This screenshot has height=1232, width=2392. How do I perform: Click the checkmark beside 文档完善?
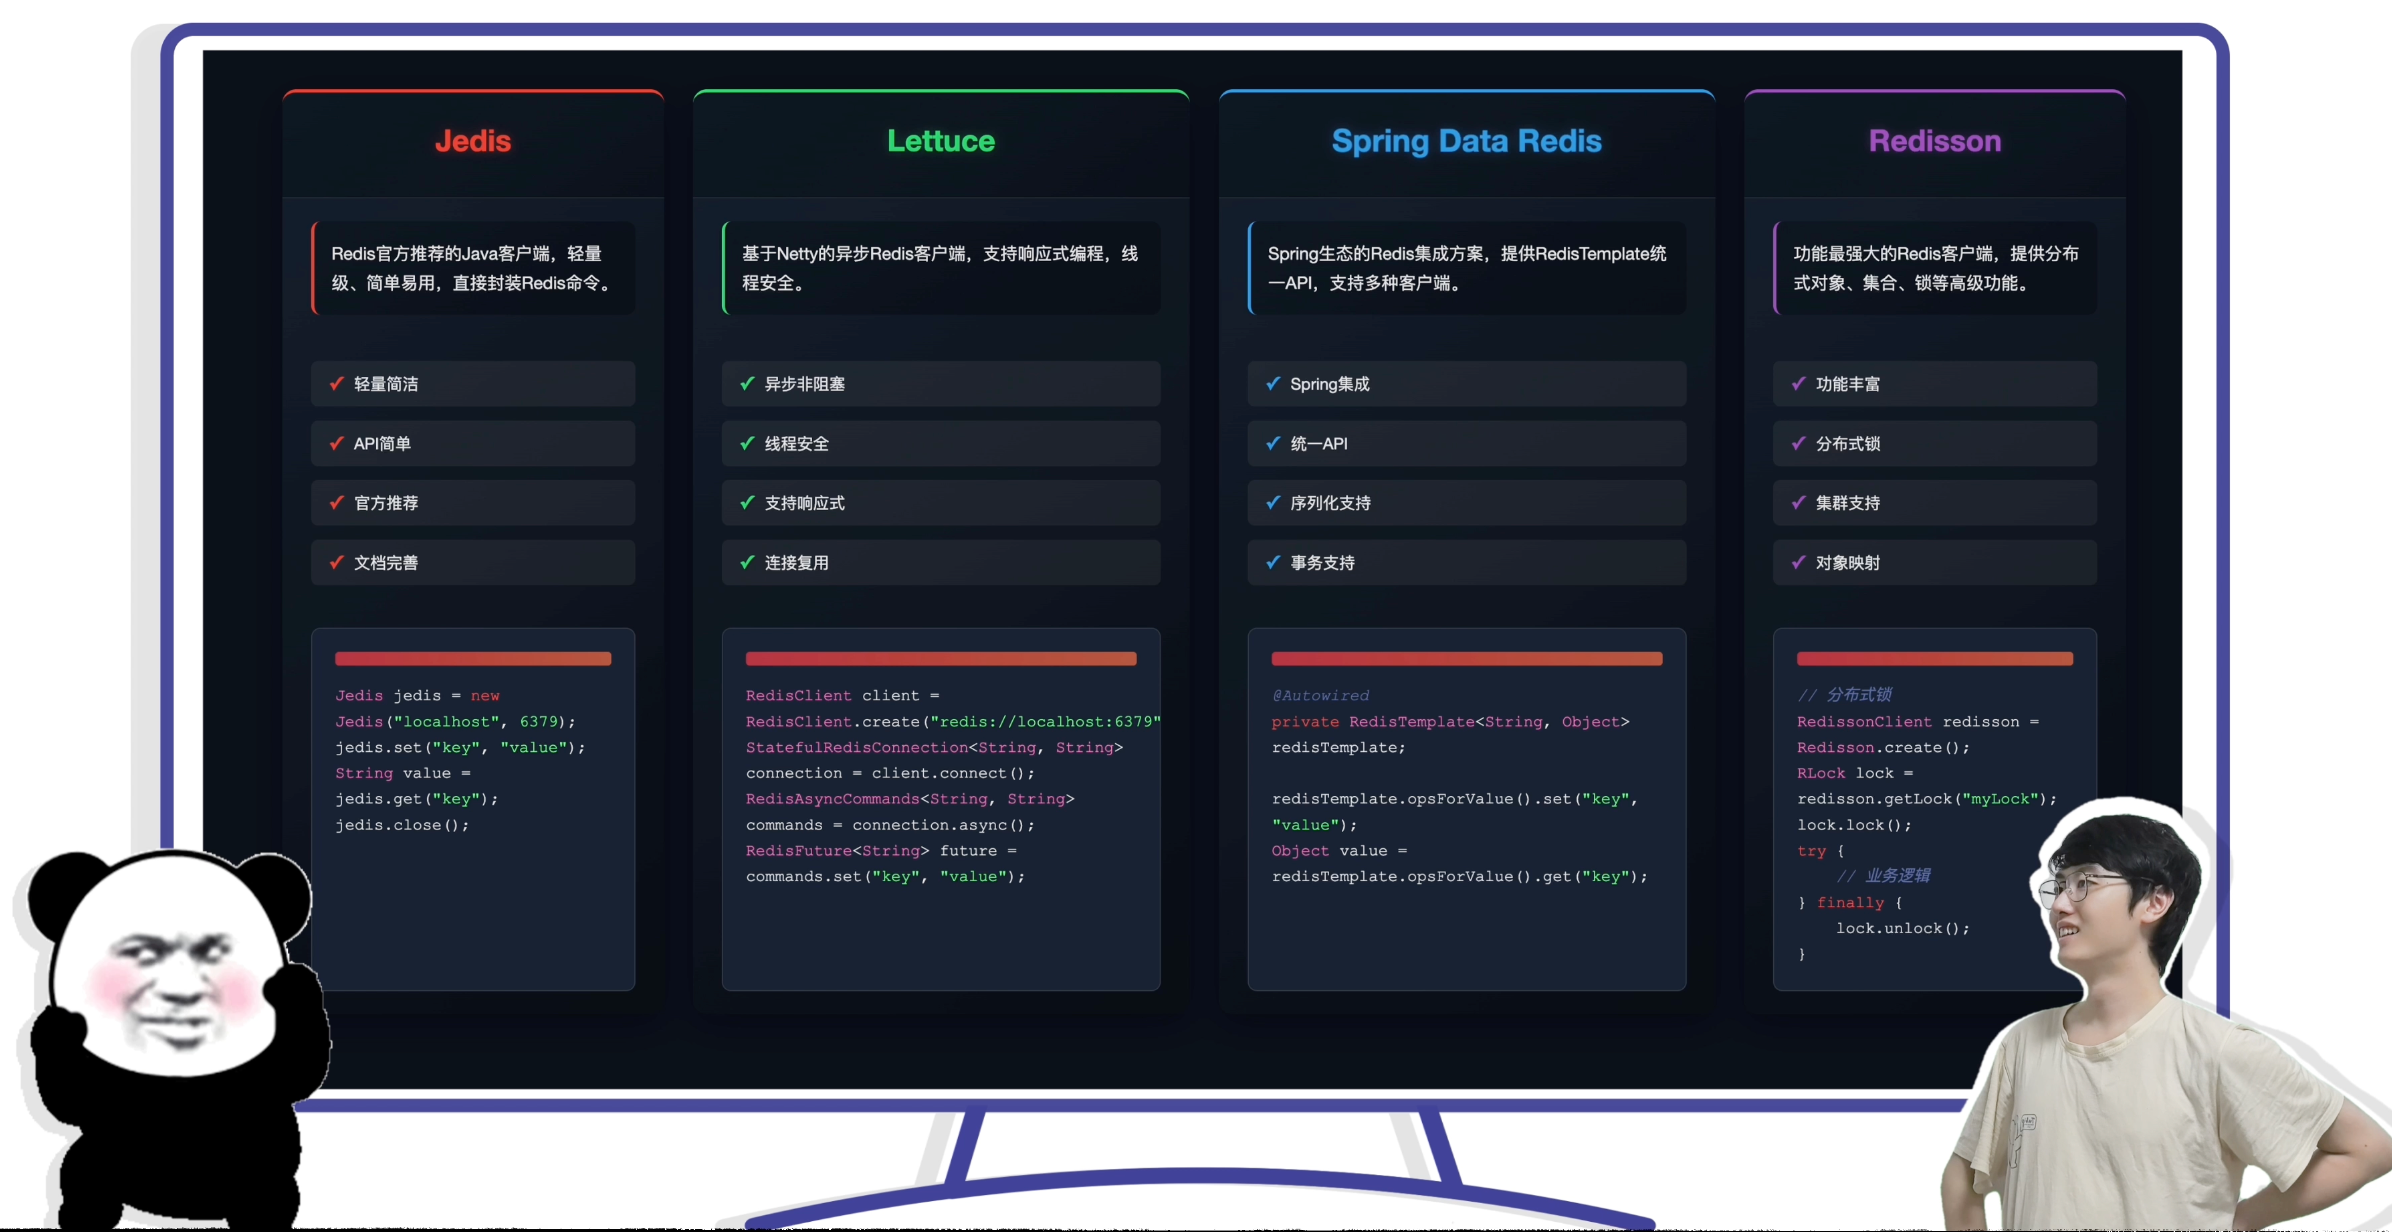pyautogui.click(x=337, y=563)
